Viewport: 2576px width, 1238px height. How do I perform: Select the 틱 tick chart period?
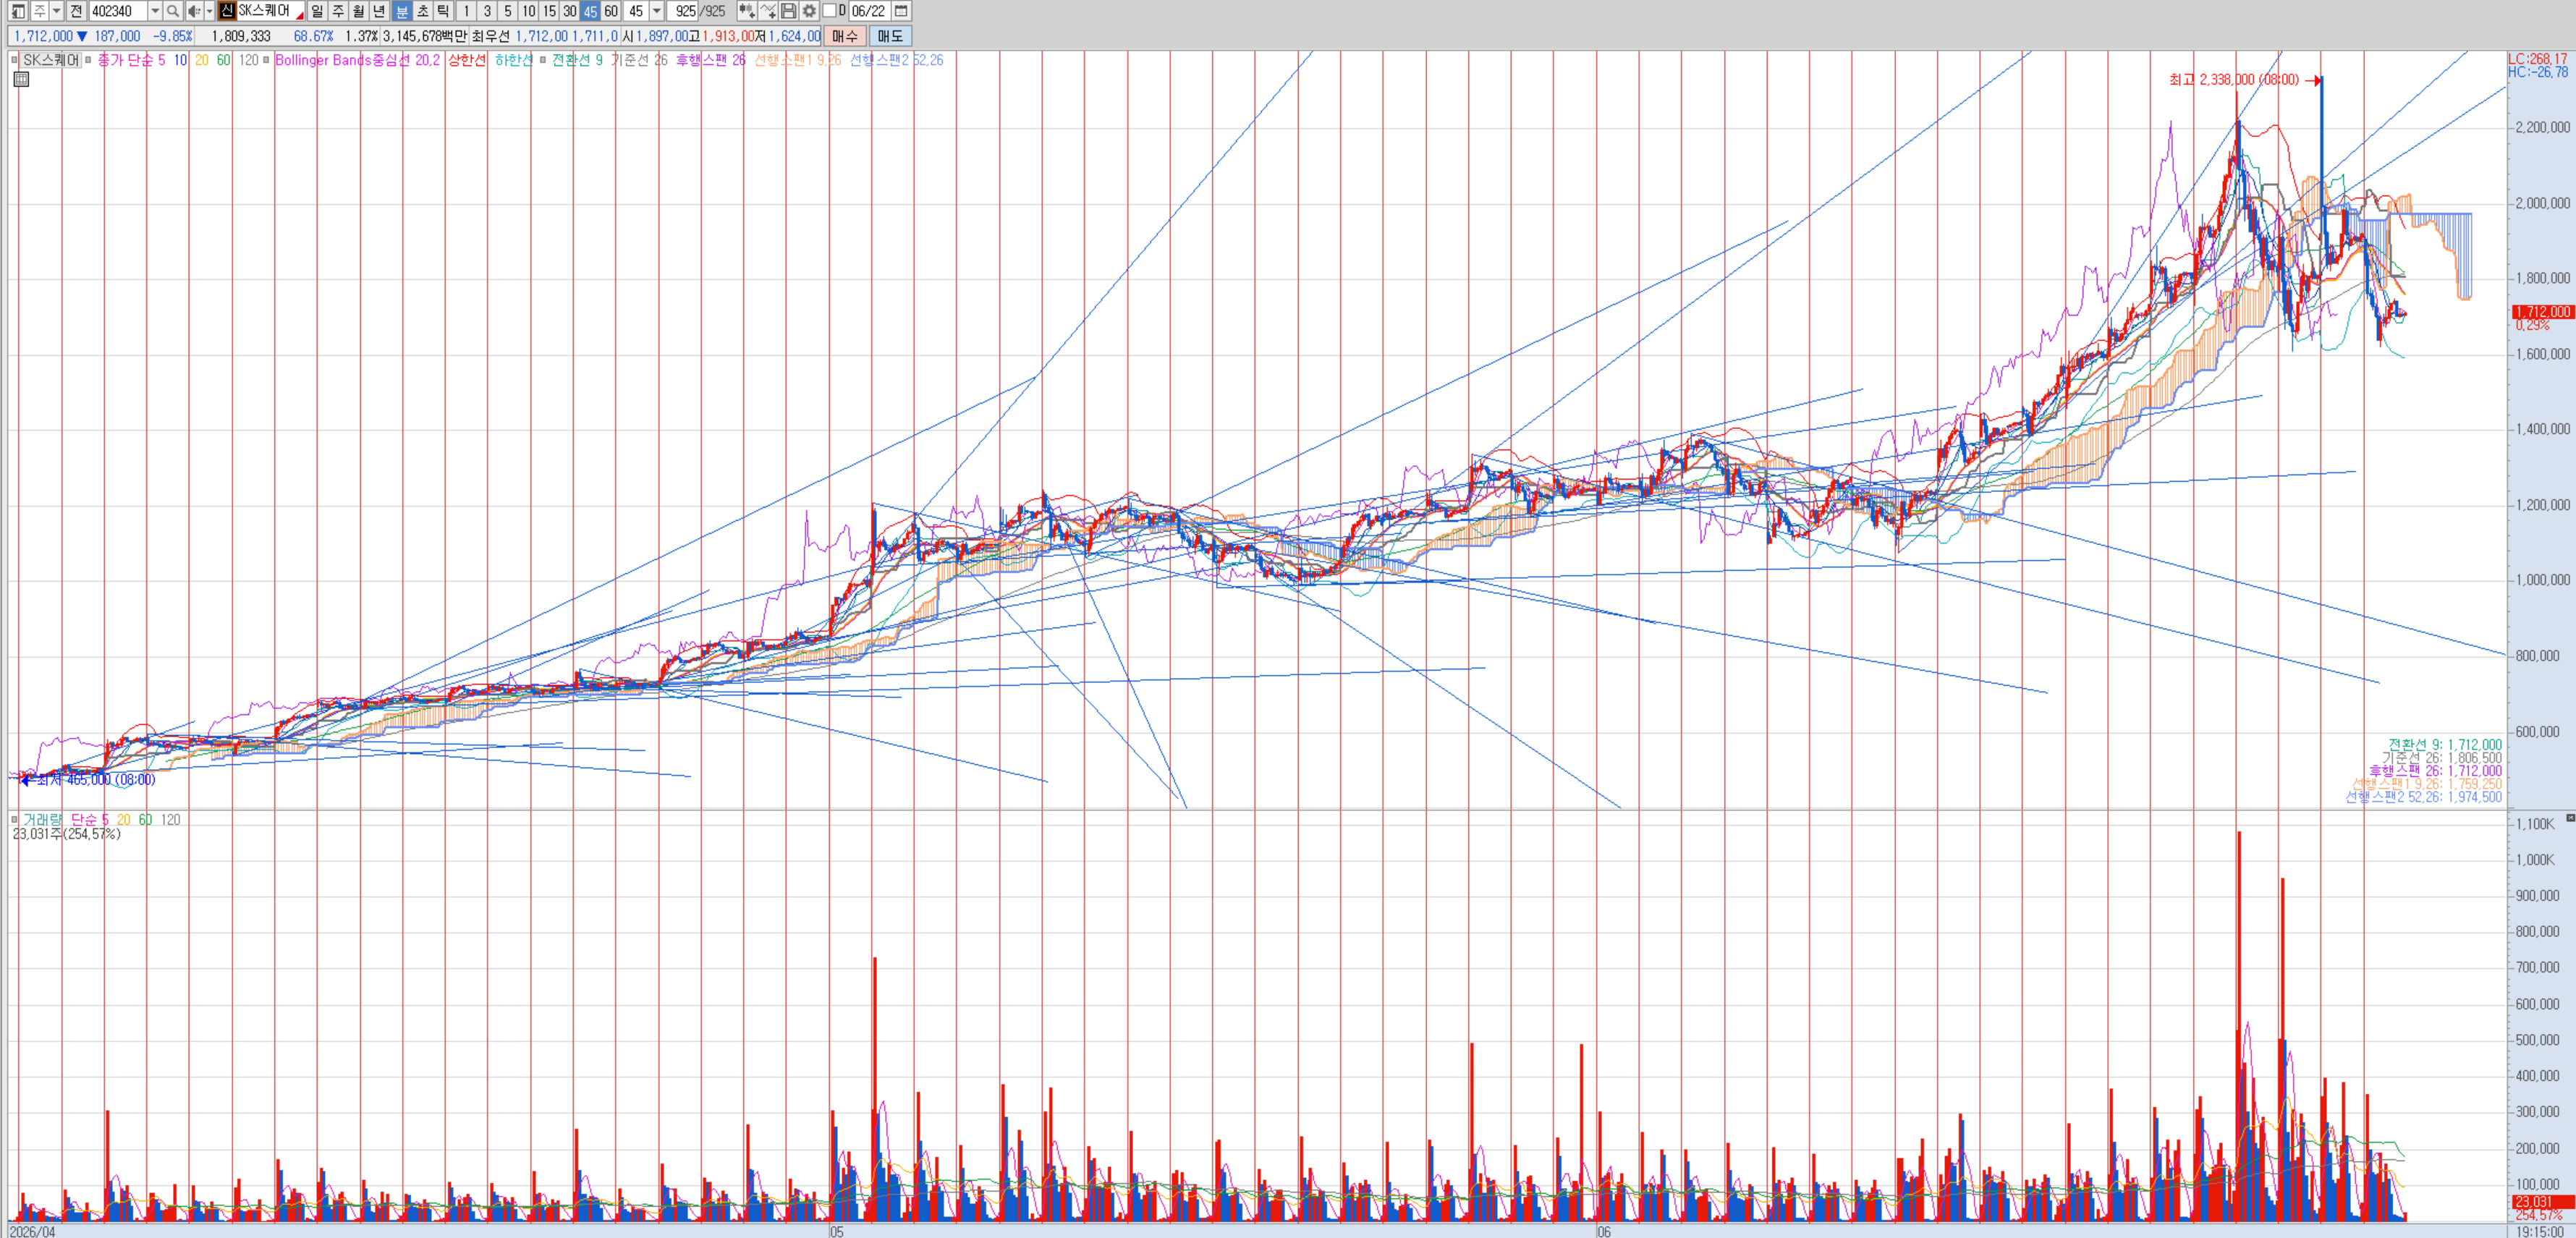tap(443, 11)
